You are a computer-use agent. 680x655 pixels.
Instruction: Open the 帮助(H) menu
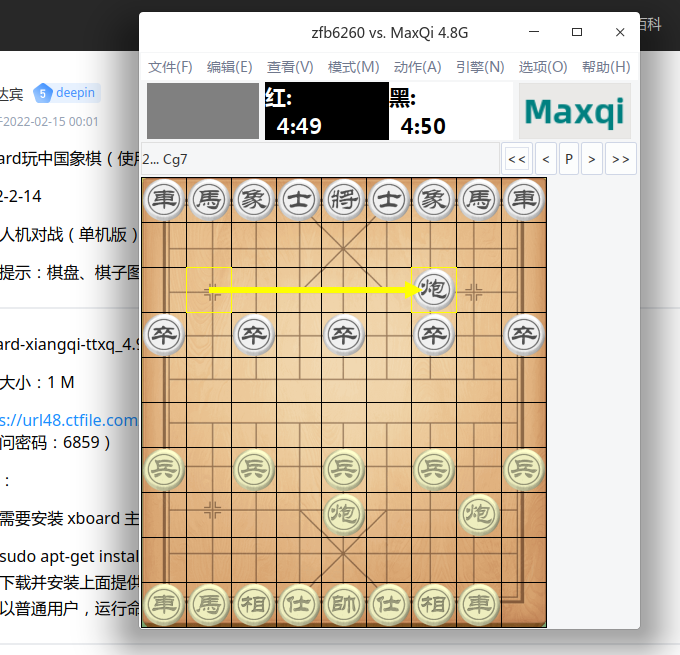pos(606,67)
